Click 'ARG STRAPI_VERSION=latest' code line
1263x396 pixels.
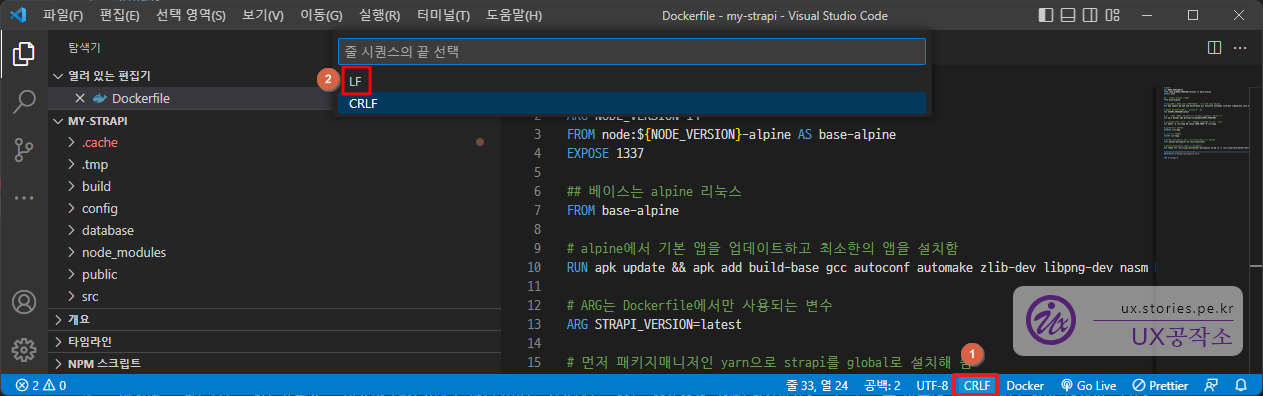point(654,325)
